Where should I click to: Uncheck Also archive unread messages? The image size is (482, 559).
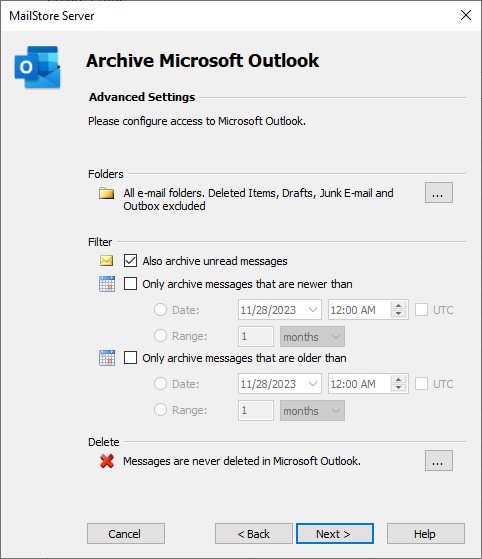coord(130,261)
